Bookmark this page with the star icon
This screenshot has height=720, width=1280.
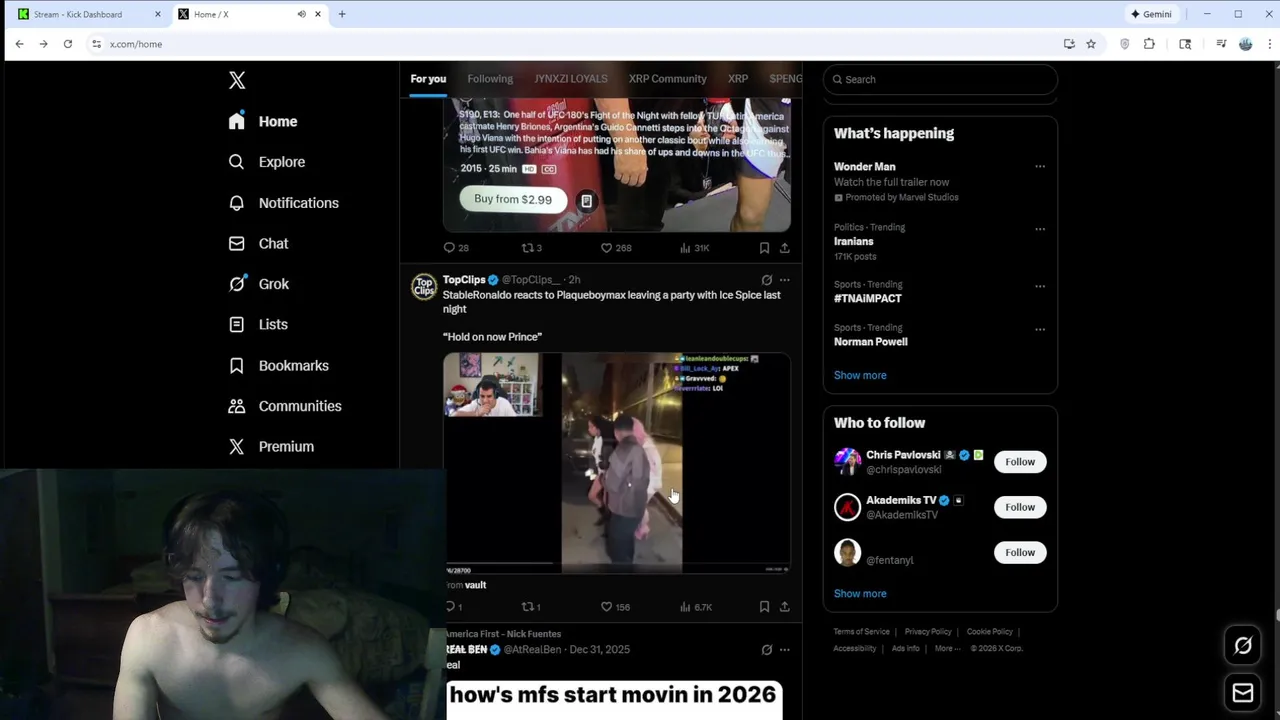pyautogui.click(x=1091, y=44)
